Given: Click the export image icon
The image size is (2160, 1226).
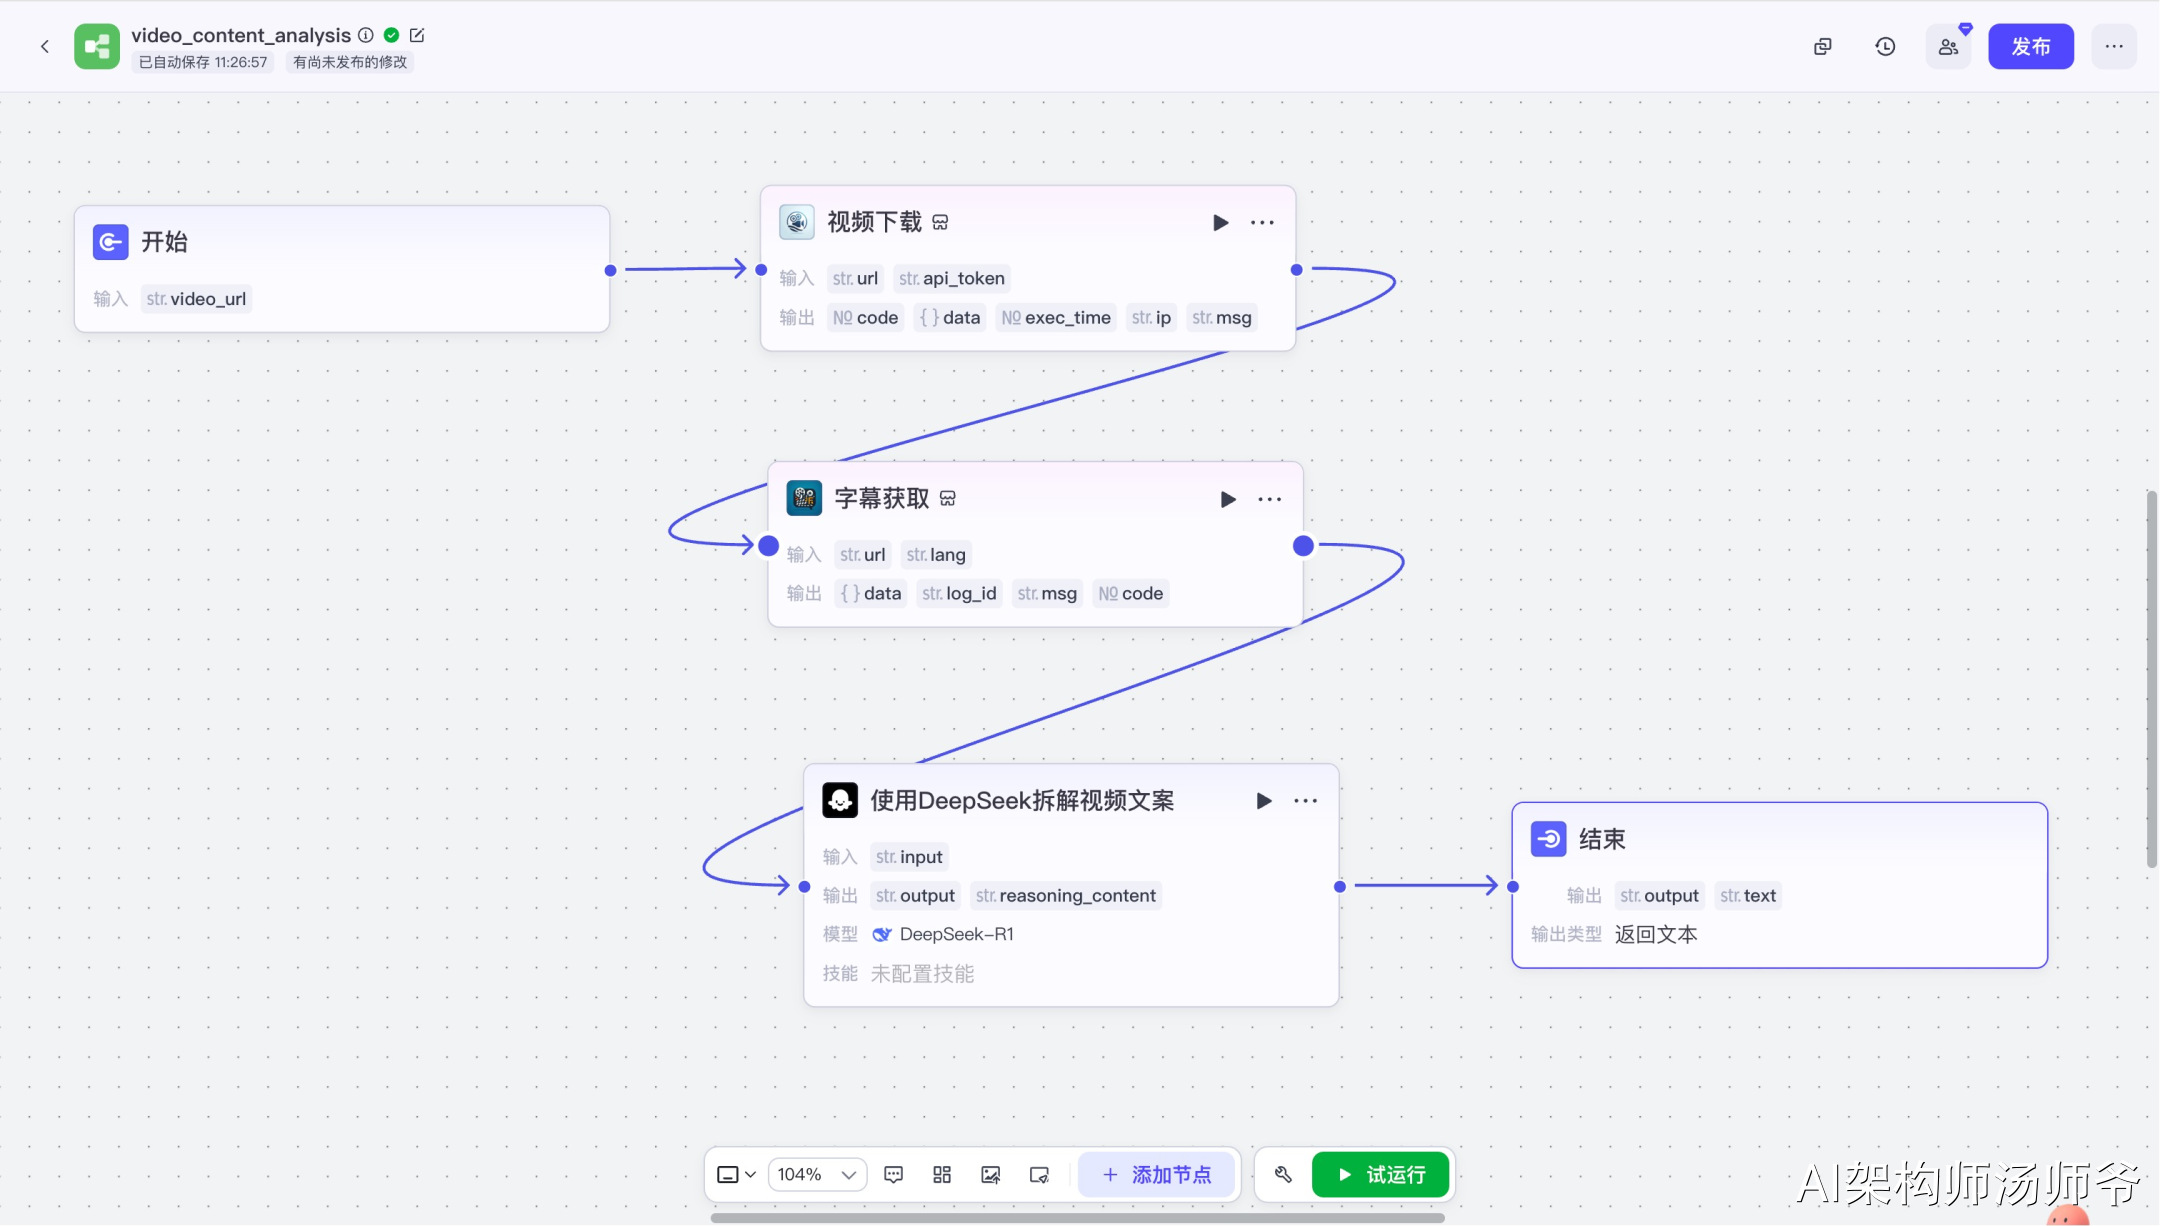Looking at the screenshot, I should 990,1174.
